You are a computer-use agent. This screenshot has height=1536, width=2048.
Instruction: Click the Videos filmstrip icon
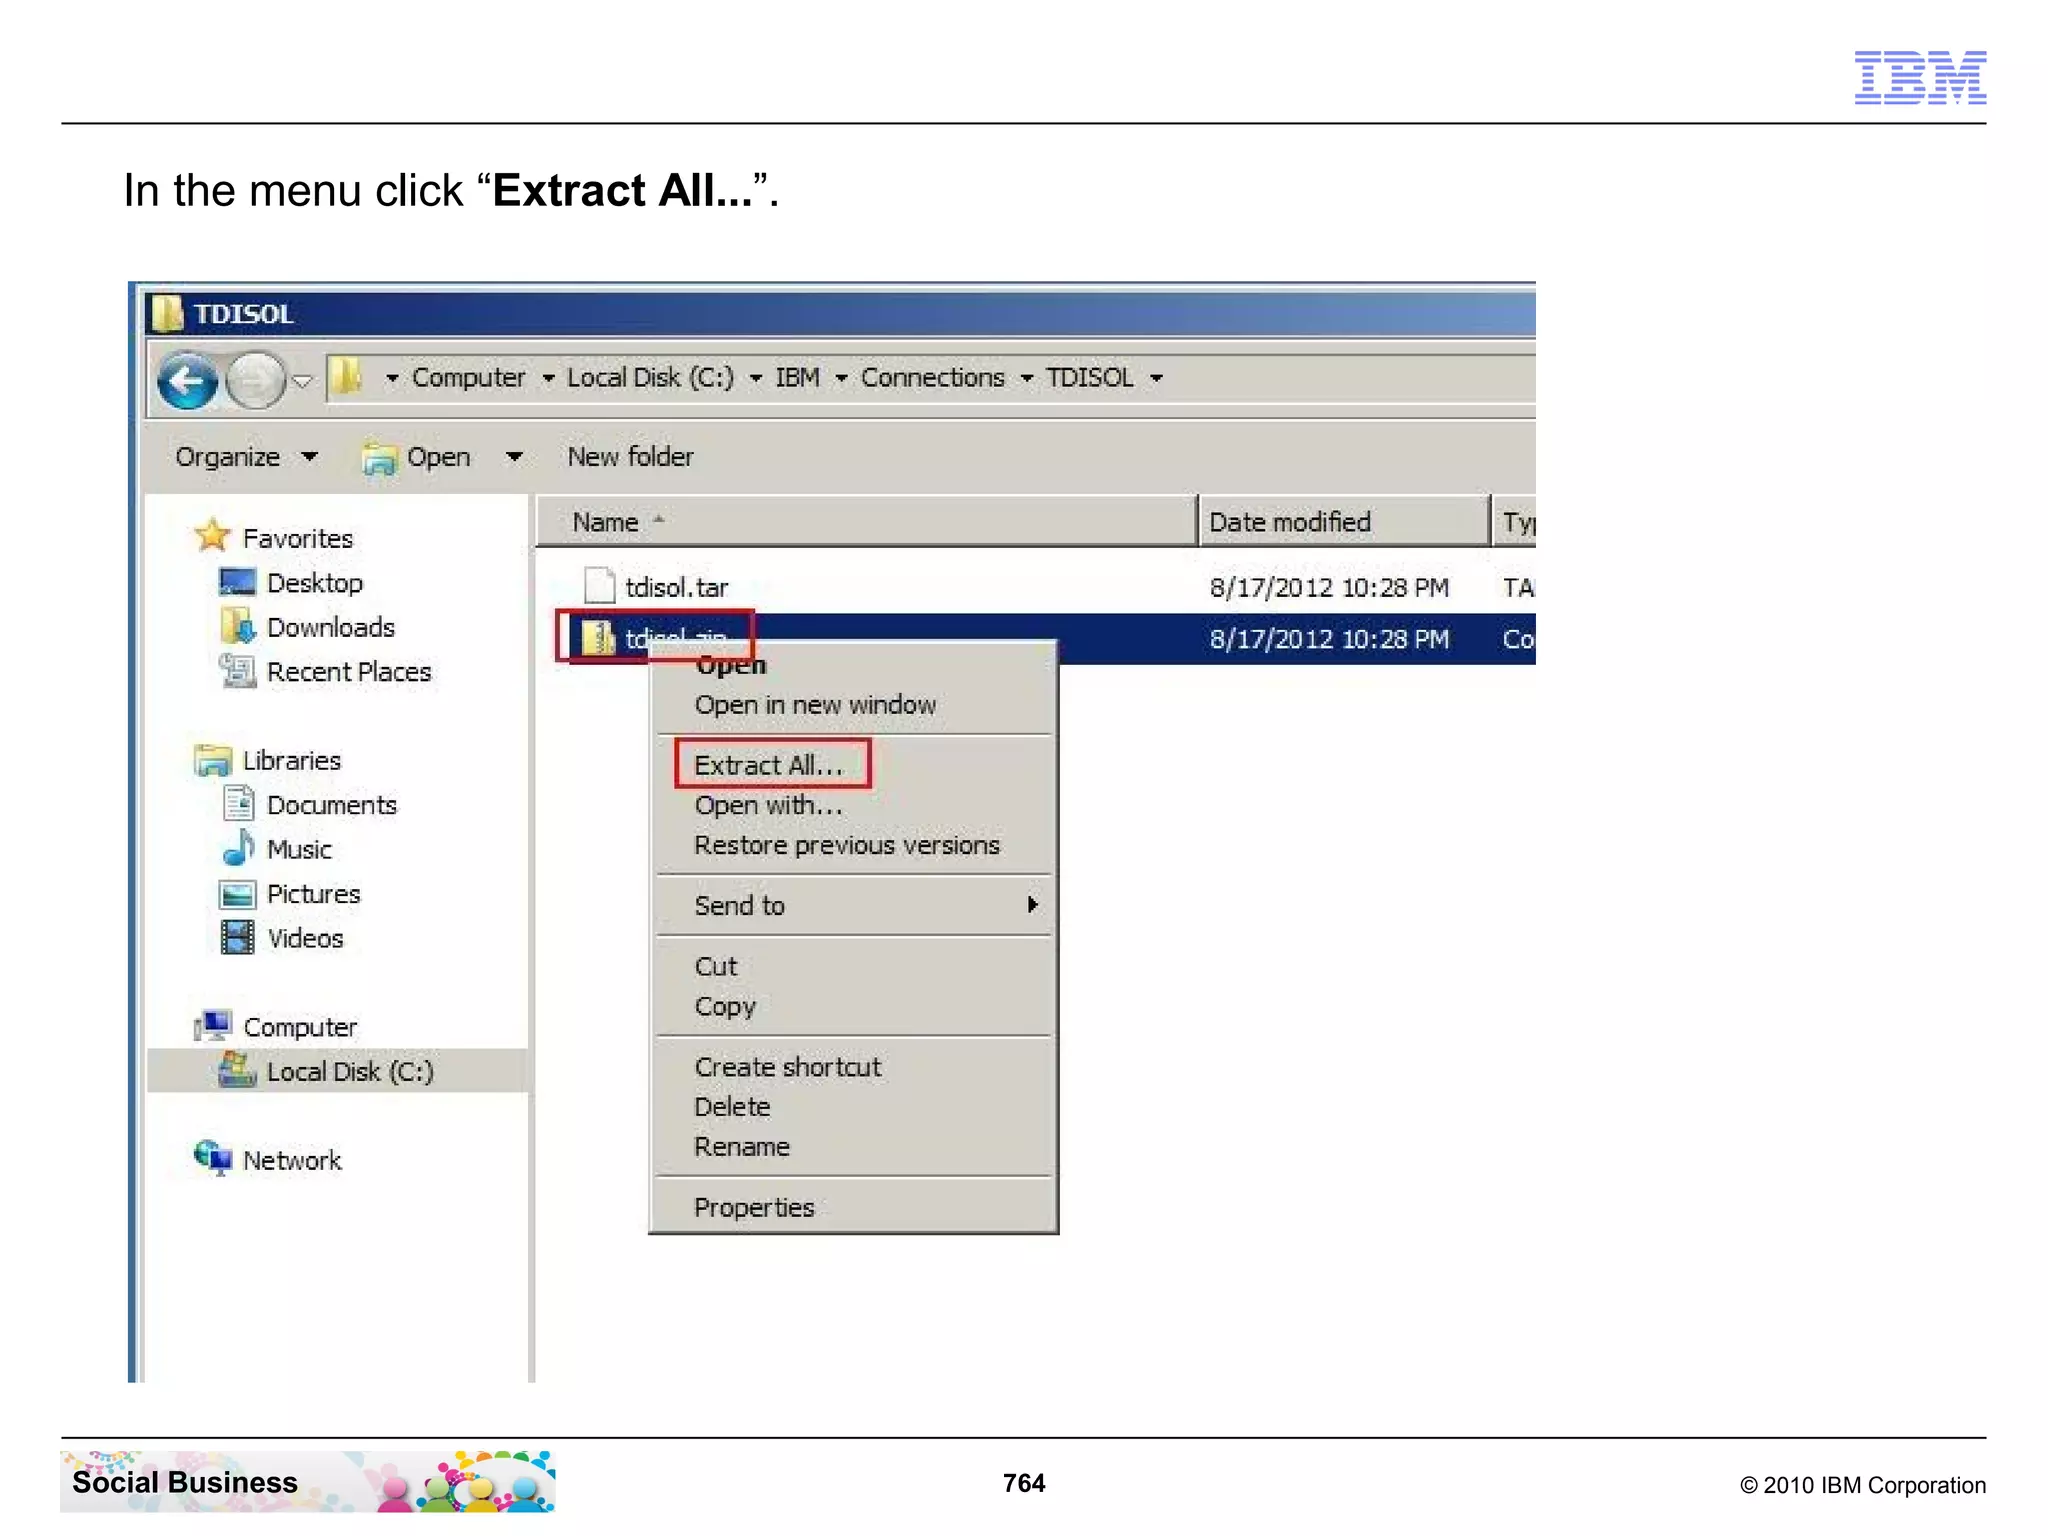[237, 937]
